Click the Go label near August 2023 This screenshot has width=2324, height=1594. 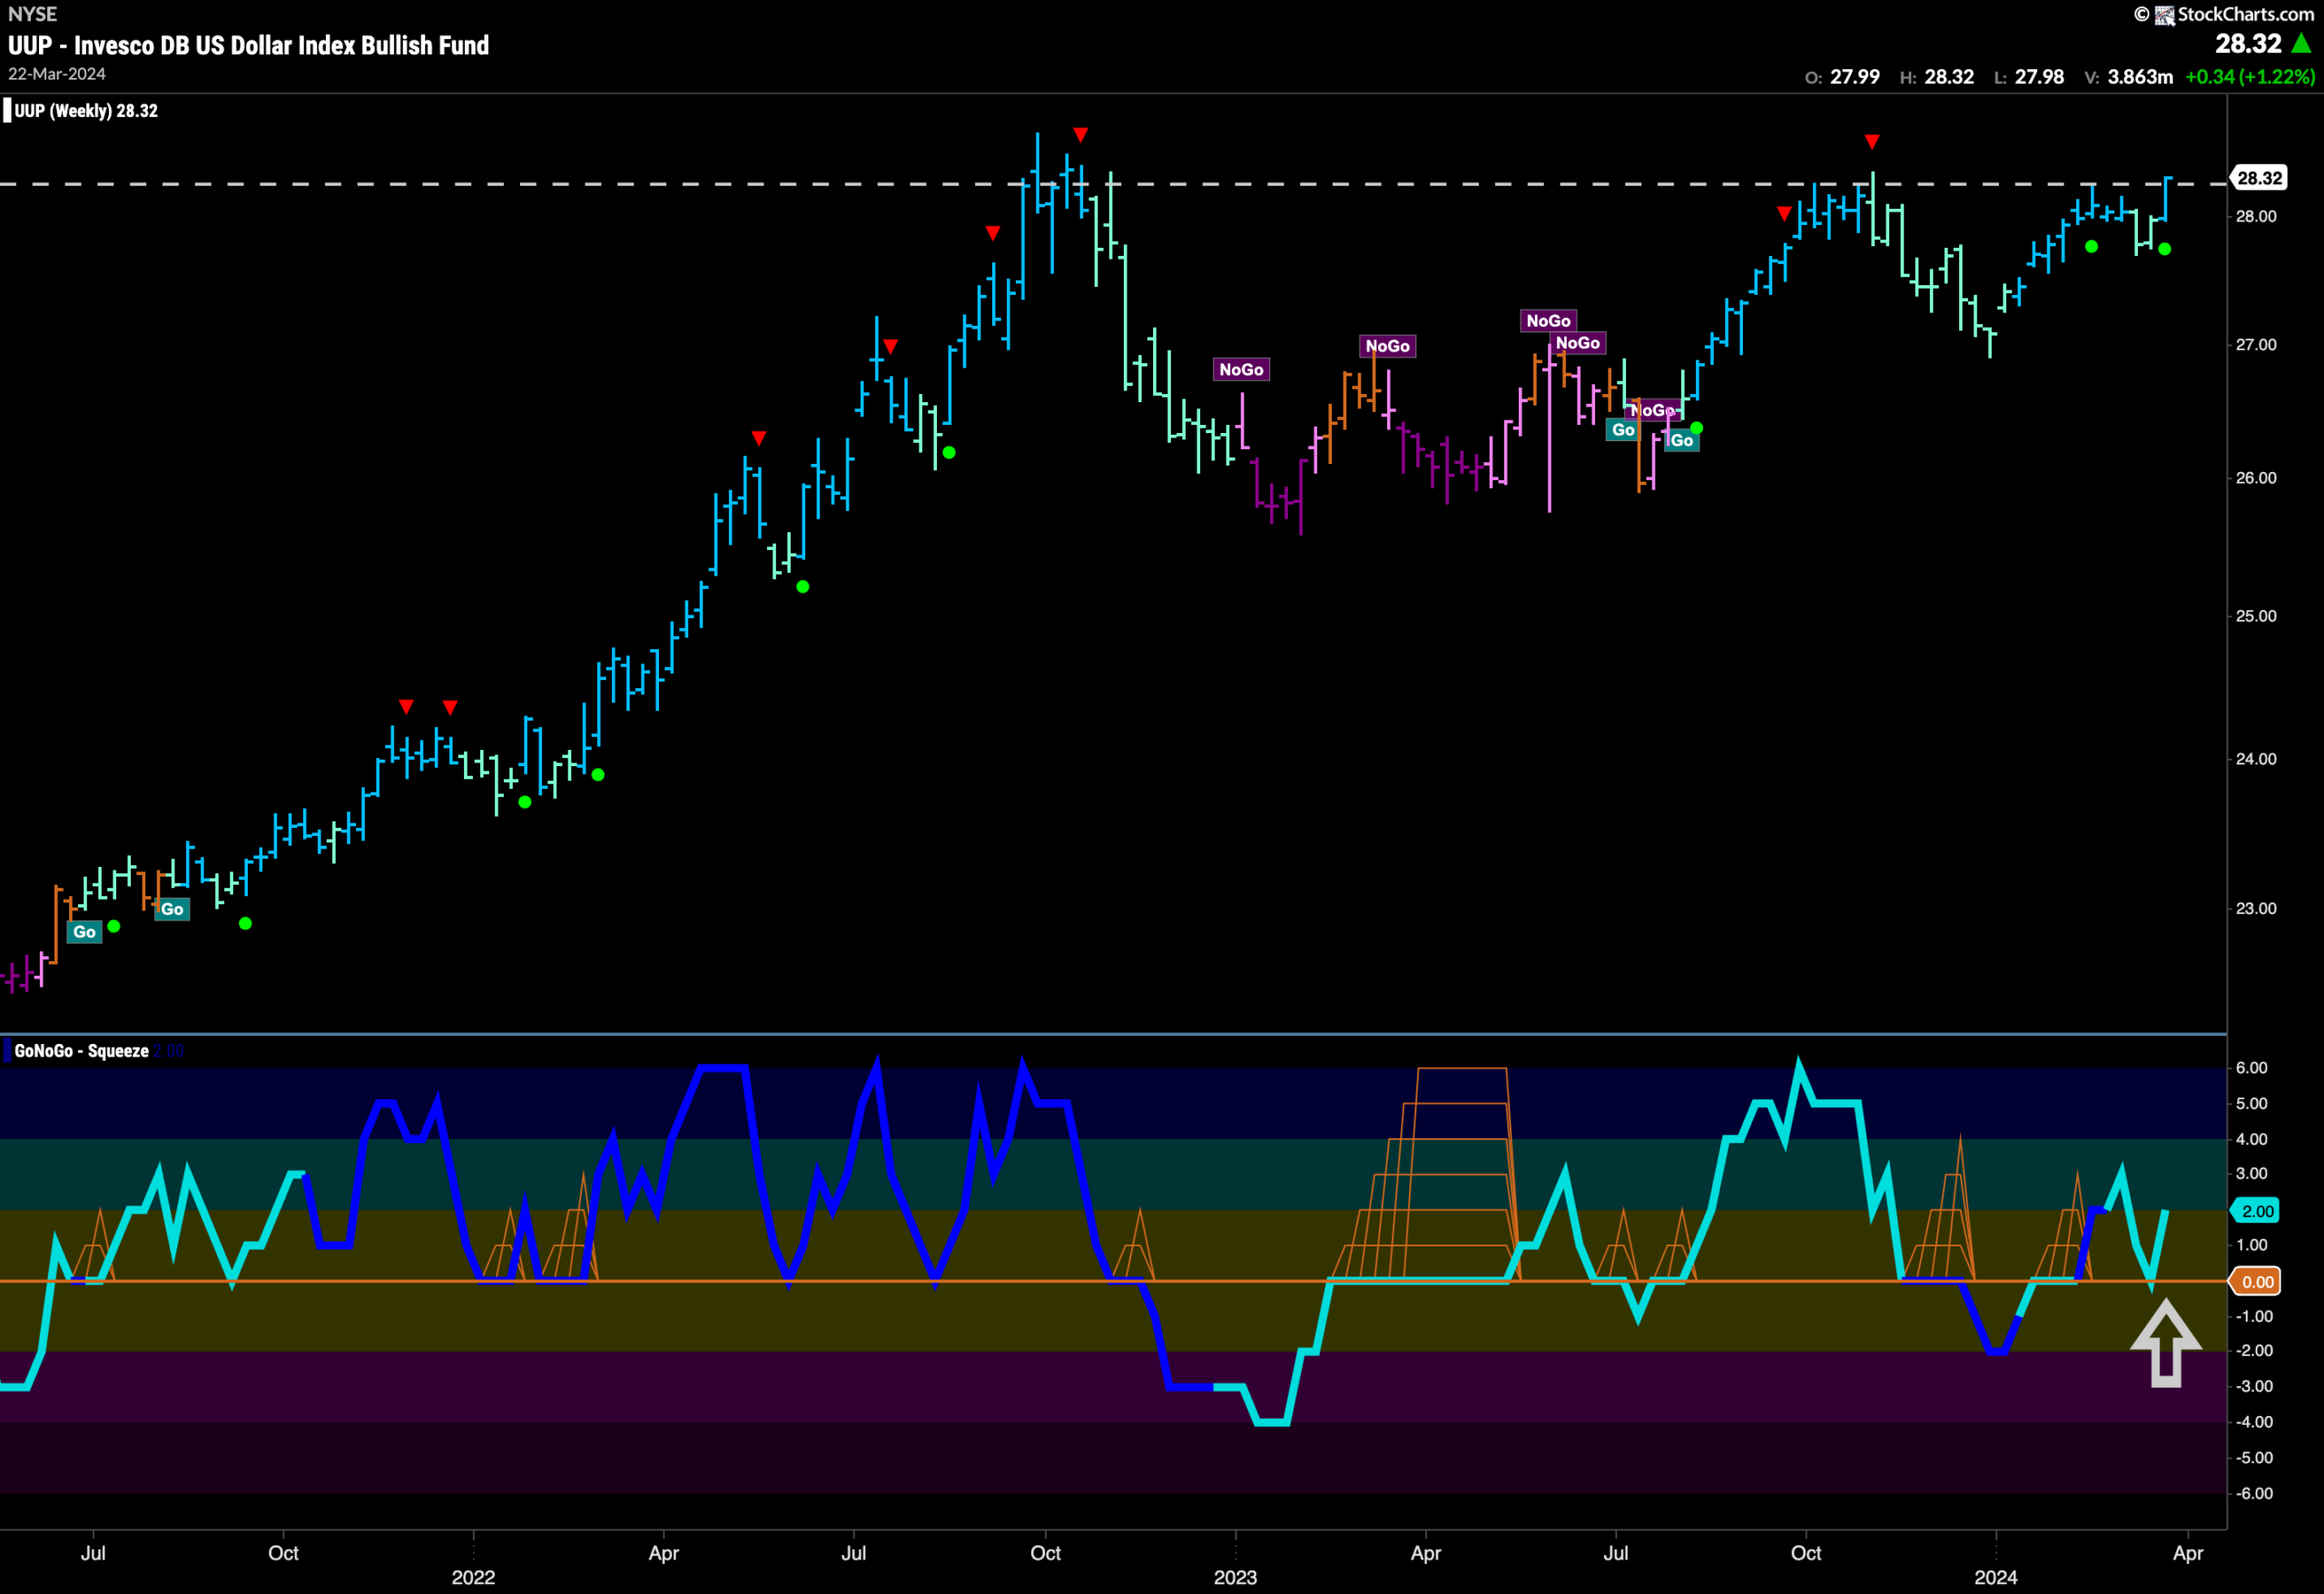click(1681, 440)
